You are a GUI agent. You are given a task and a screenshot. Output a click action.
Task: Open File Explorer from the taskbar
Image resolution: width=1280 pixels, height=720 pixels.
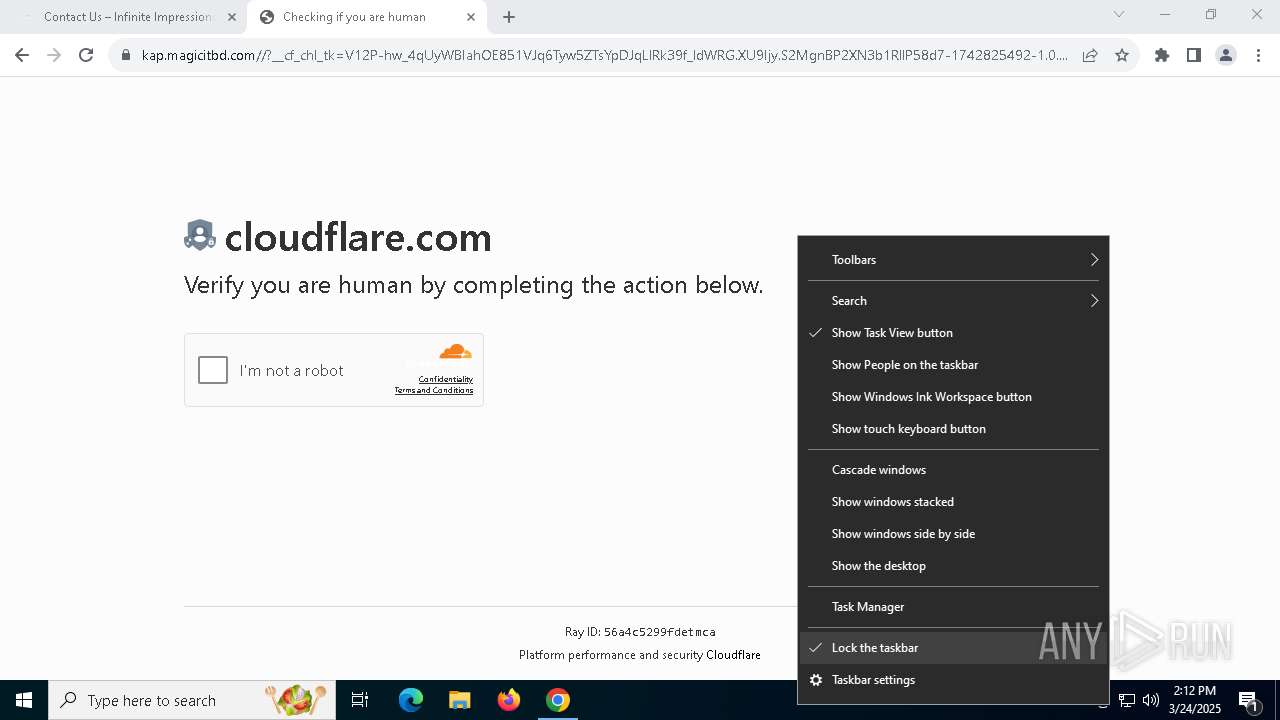pos(459,700)
